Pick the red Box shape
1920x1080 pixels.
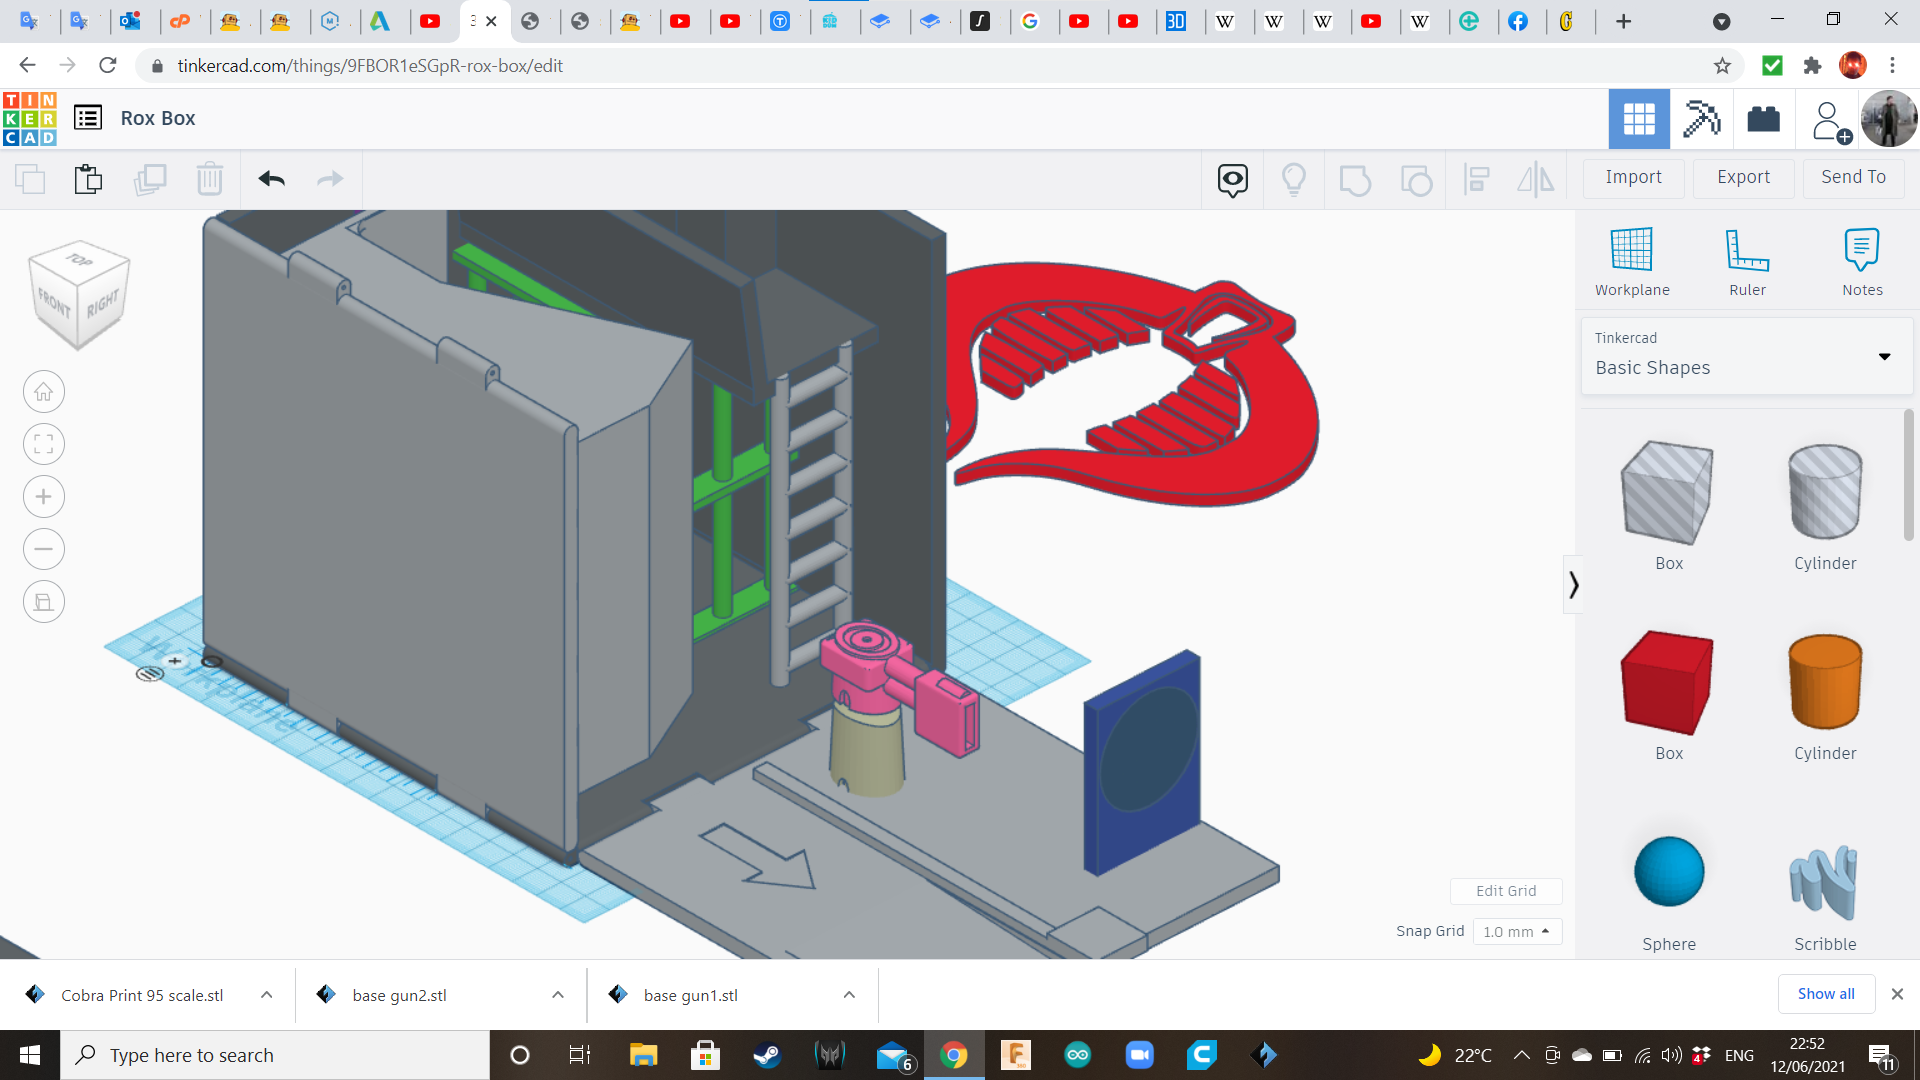pos(1667,683)
